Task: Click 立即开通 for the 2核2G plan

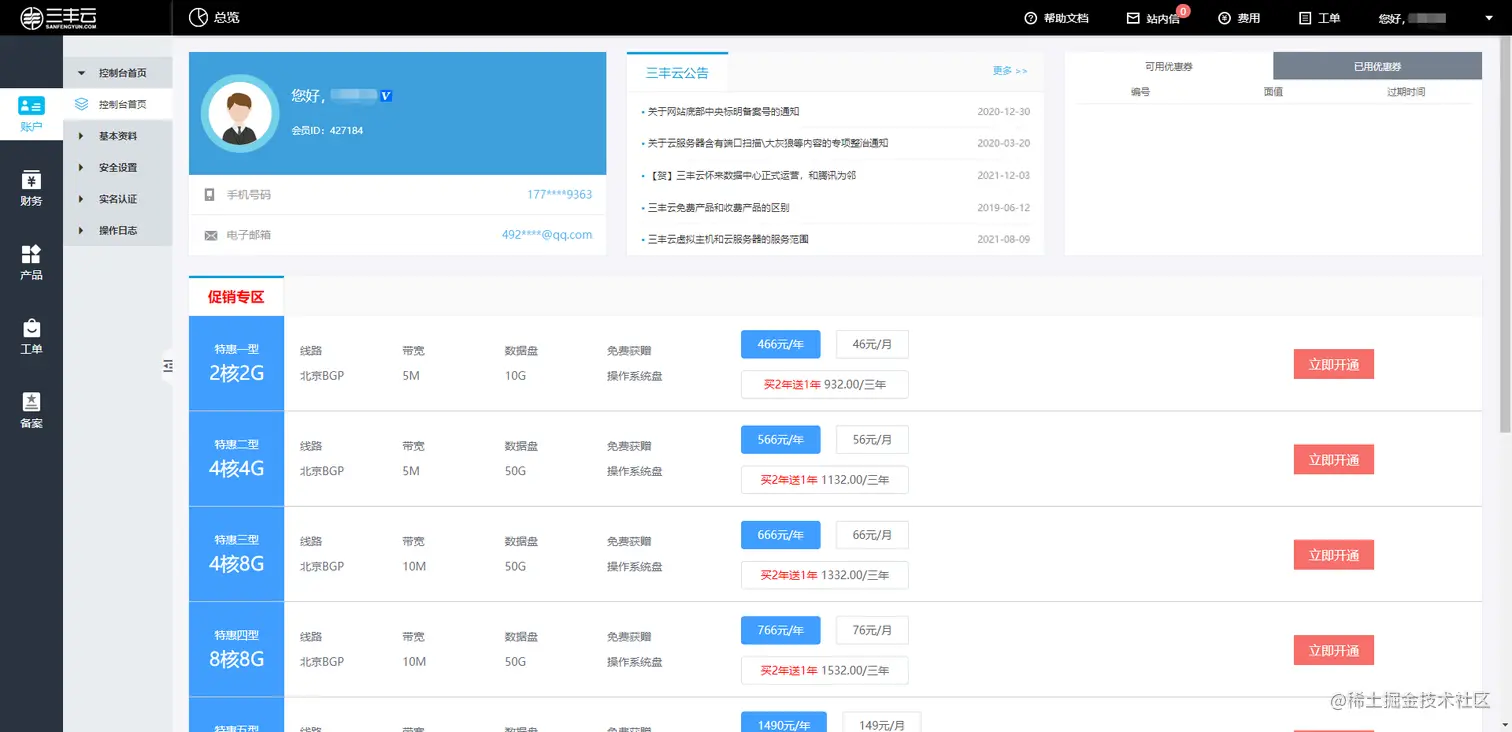Action: pos(1334,364)
